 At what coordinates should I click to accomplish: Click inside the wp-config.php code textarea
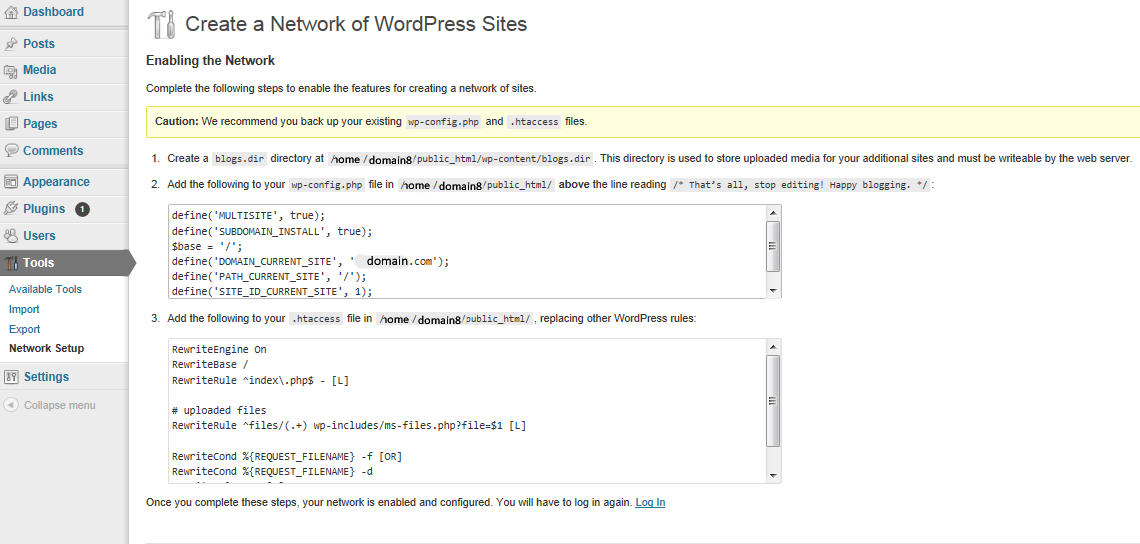(467, 252)
